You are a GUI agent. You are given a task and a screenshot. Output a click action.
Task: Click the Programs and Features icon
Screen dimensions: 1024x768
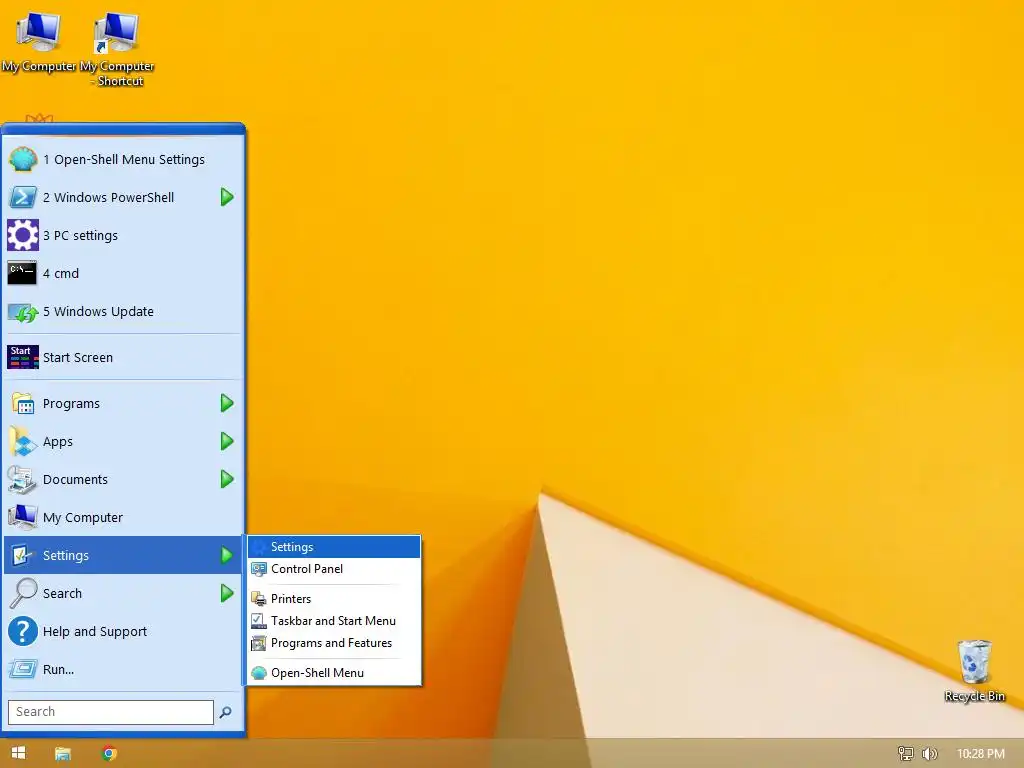(x=259, y=643)
